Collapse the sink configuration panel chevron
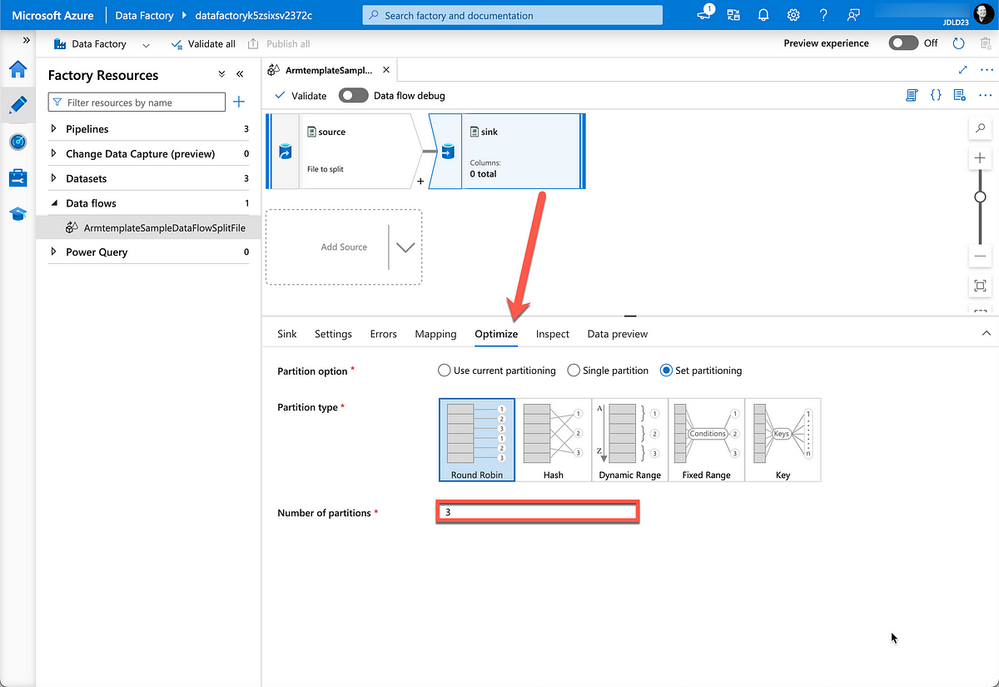This screenshot has width=999, height=687. (x=986, y=333)
